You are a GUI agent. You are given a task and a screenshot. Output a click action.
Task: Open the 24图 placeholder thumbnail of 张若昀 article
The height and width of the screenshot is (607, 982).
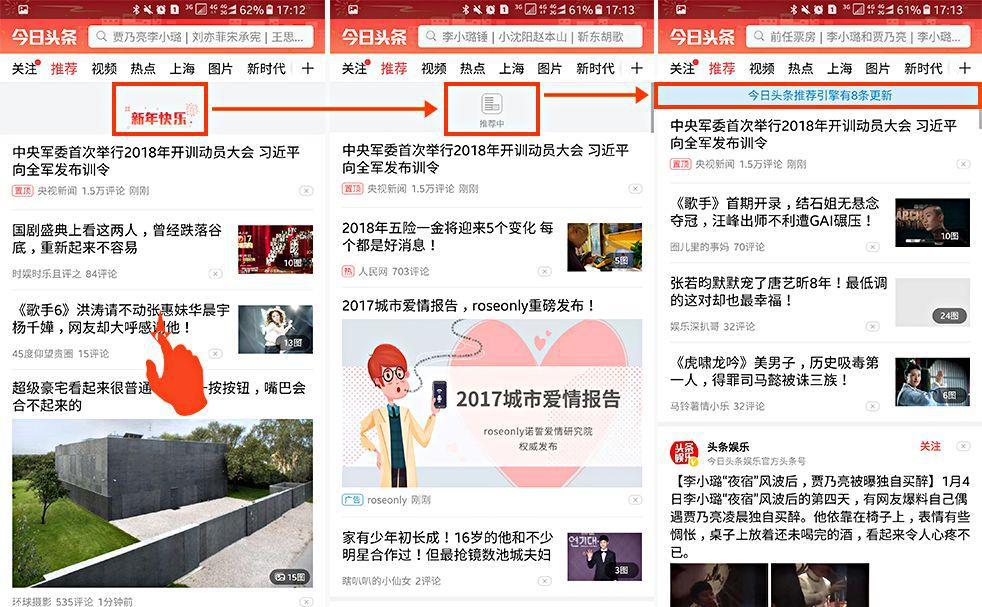[x=933, y=302]
